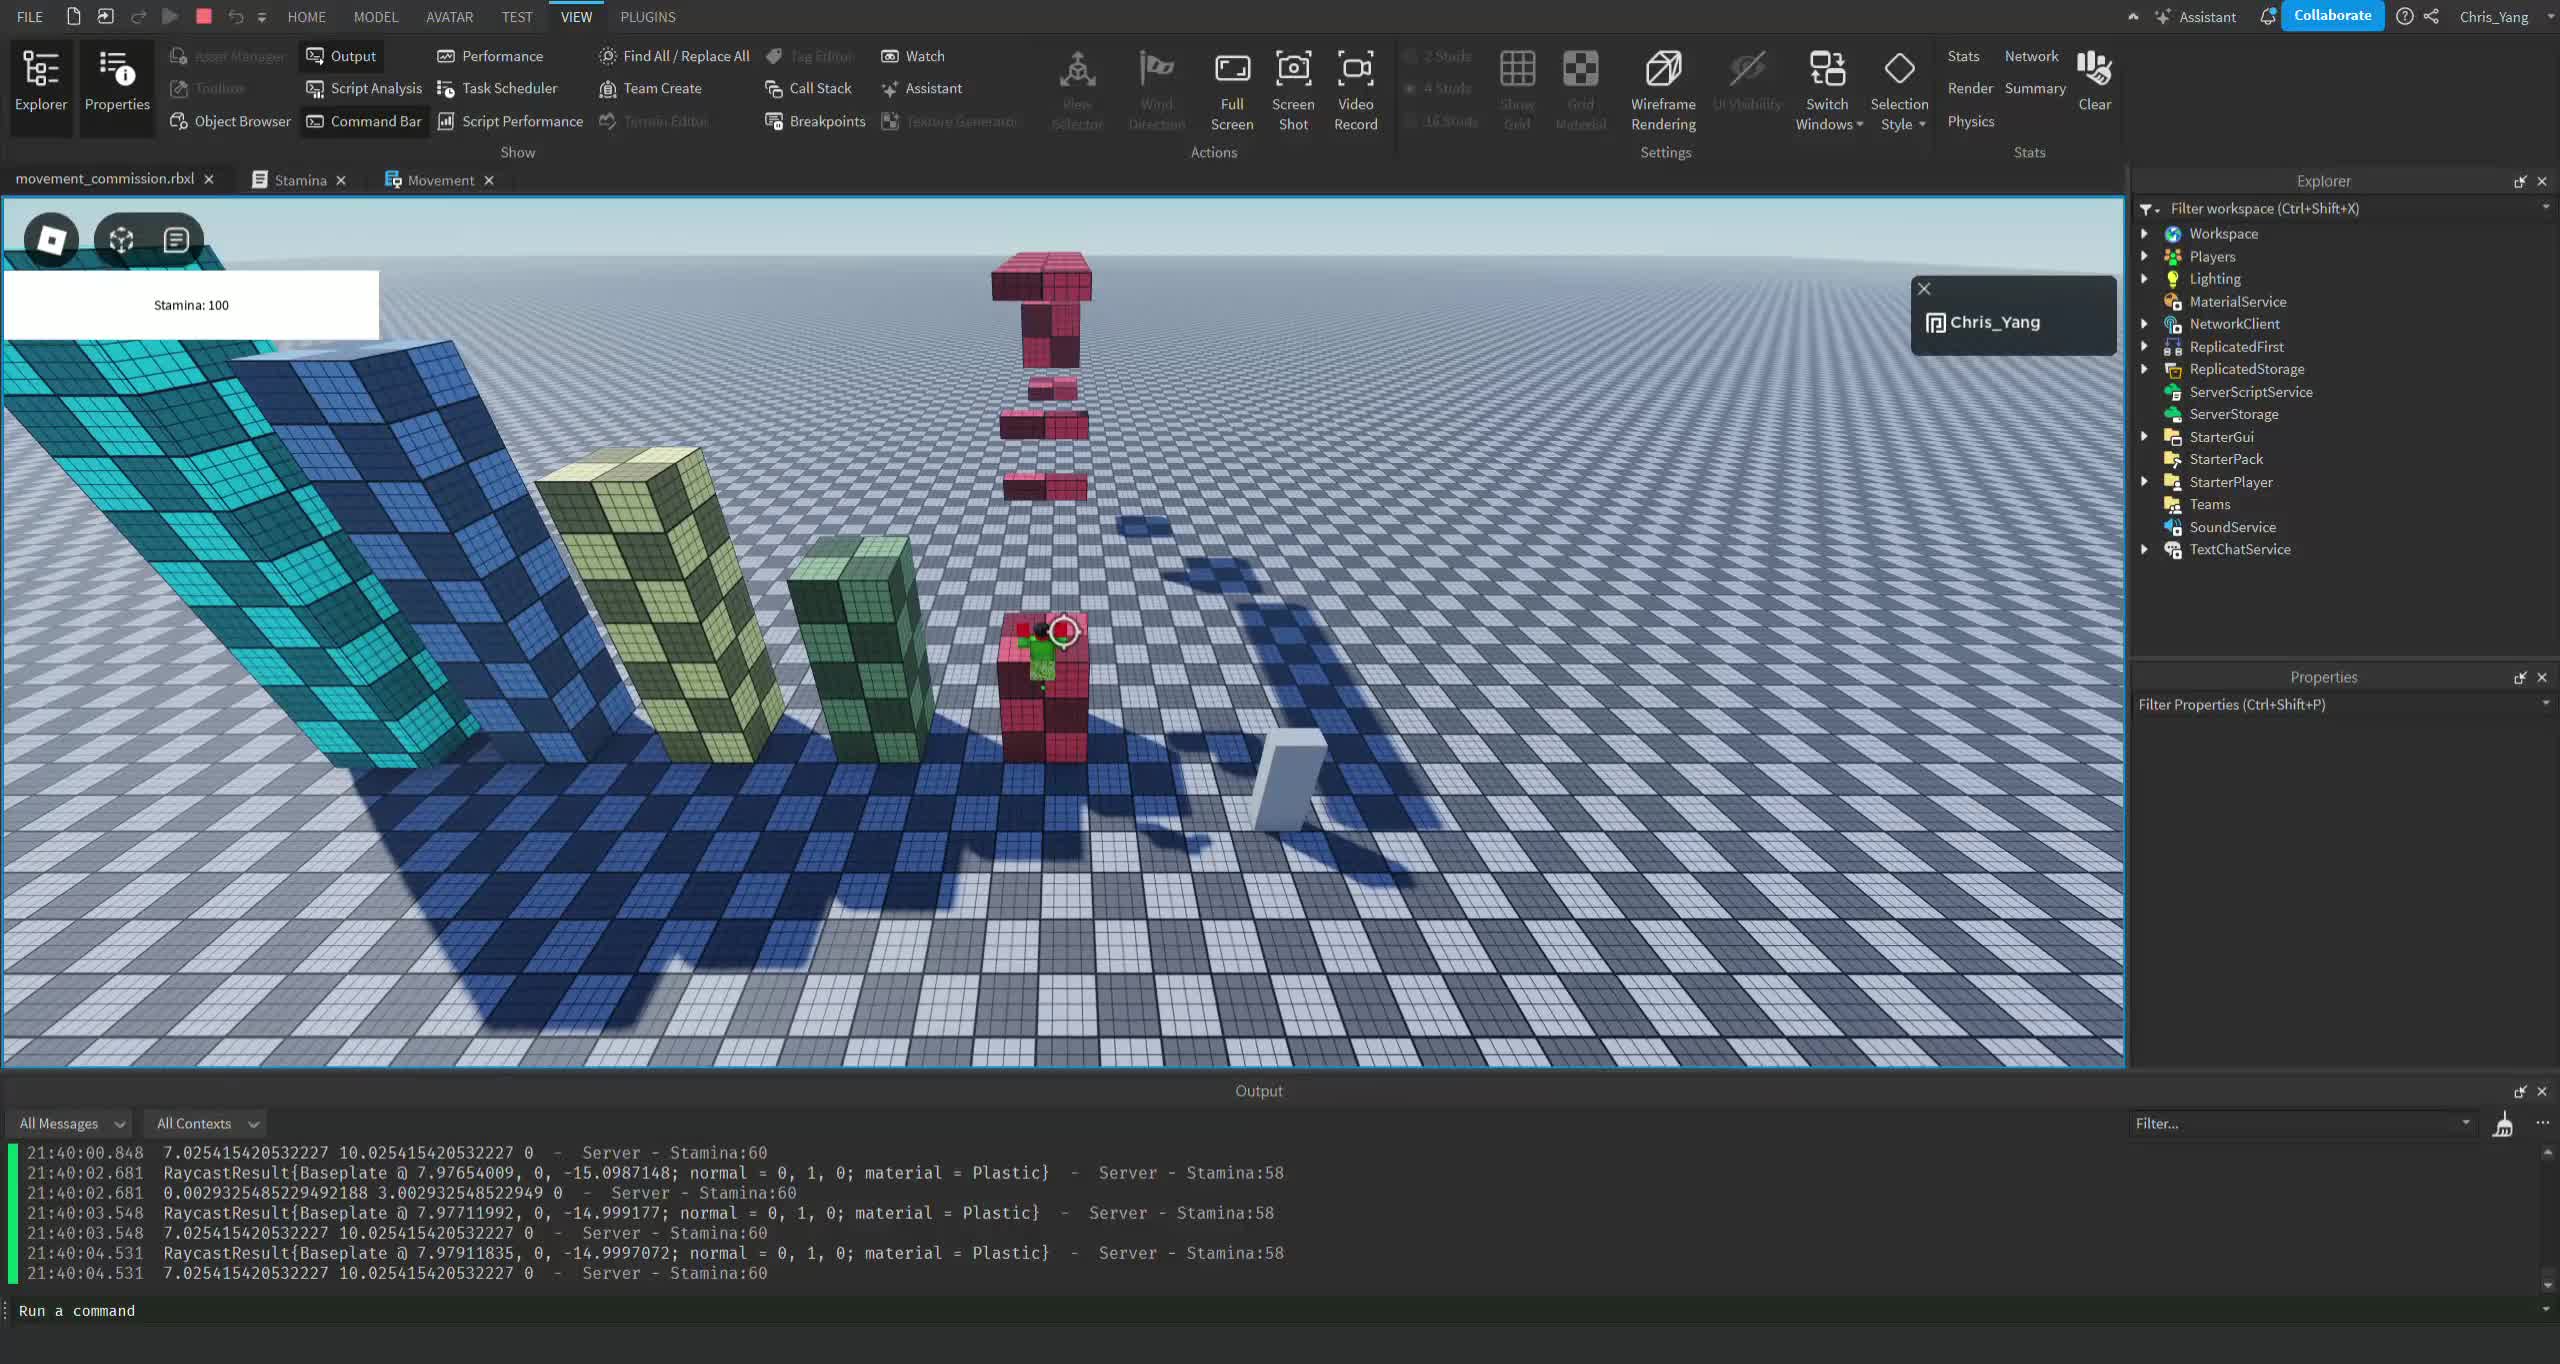The width and height of the screenshot is (2560, 1364).
Task: Open the Team Create panel
Action: (651, 88)
